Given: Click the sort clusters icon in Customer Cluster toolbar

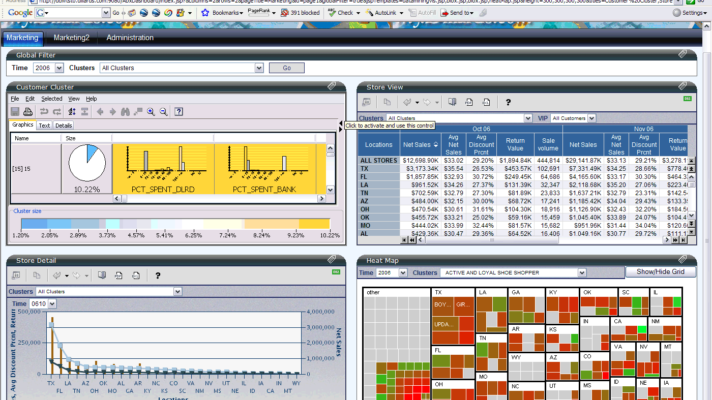Looking at the screenshot, I should 72,112.
